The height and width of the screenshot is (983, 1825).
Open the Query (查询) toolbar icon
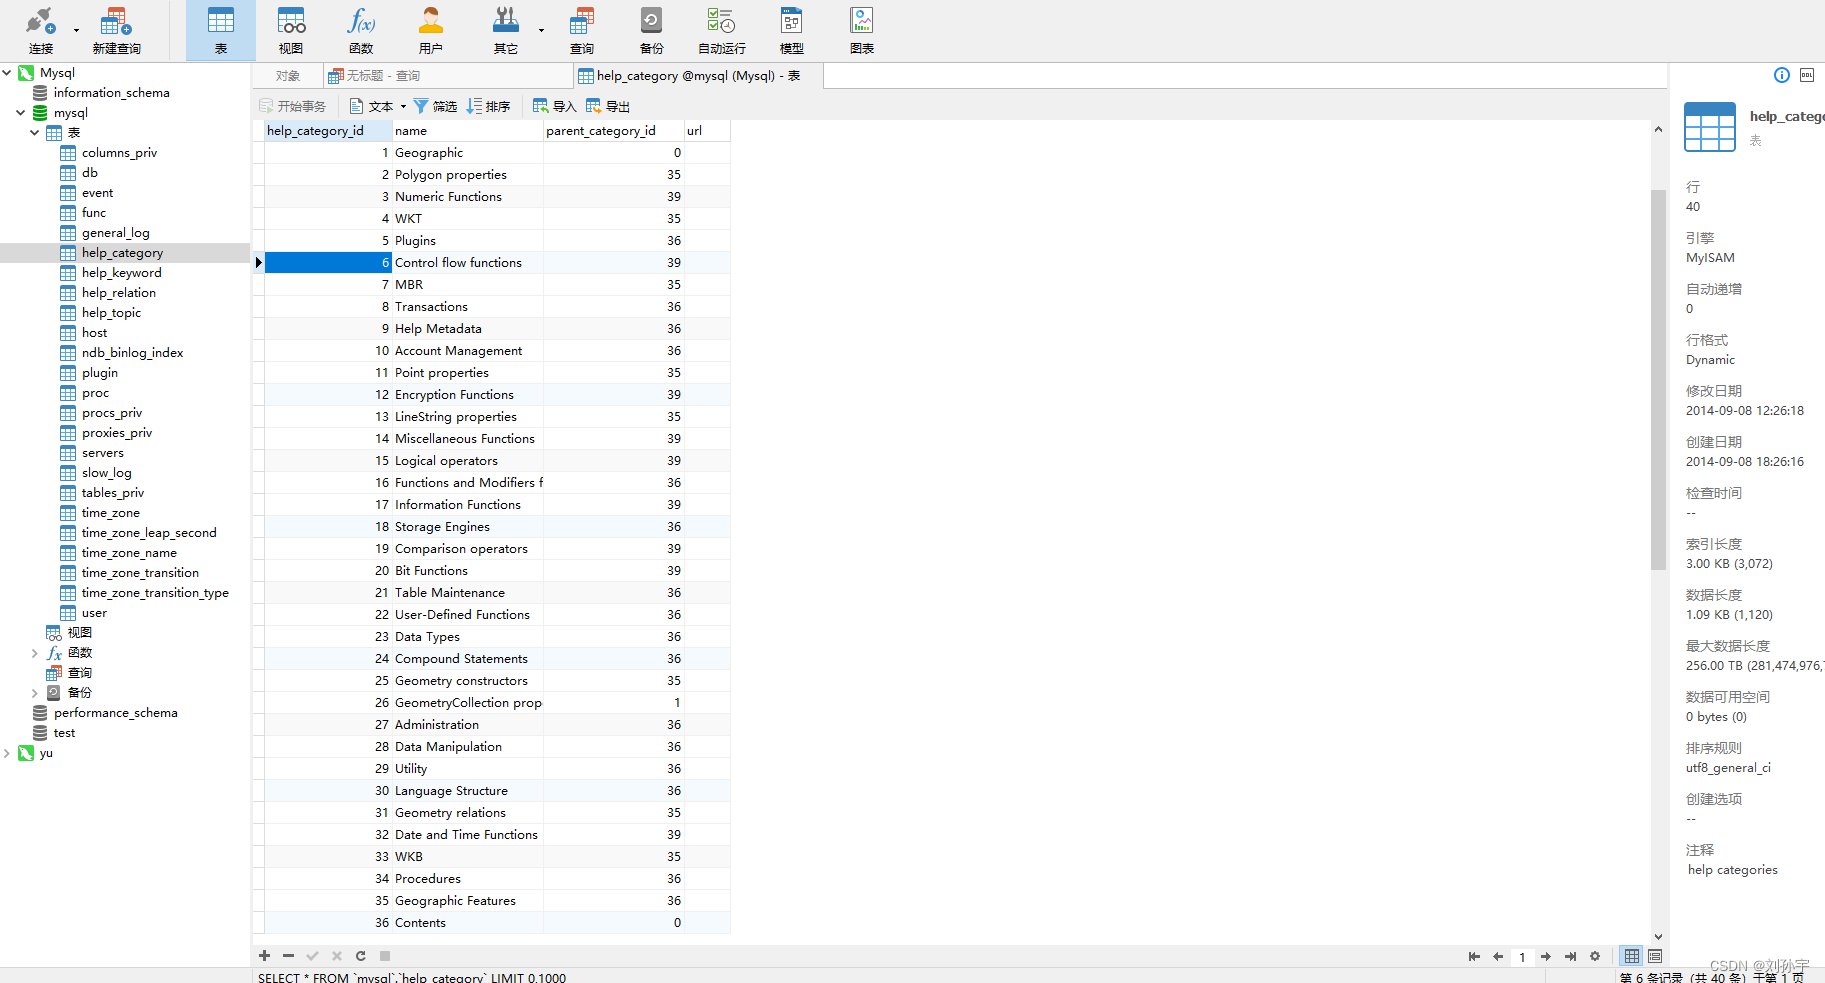pyautogui.click(x=582, y=30)
